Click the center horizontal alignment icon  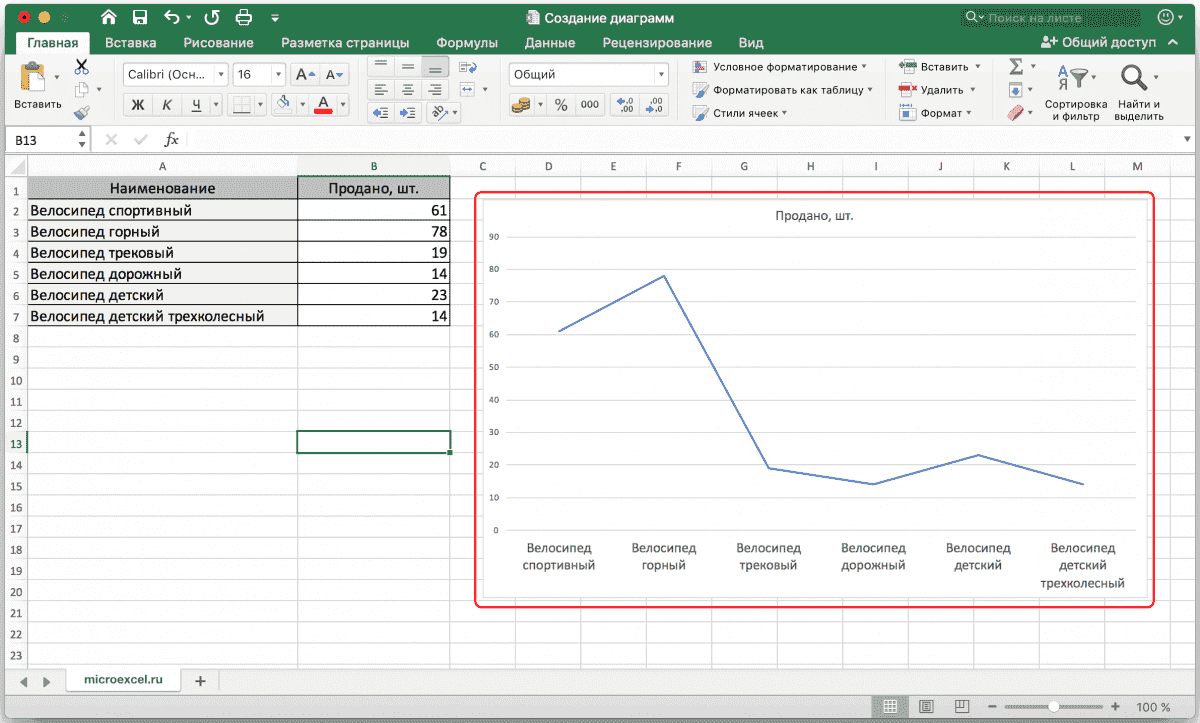pyautogui.click(x=407, y=89)
